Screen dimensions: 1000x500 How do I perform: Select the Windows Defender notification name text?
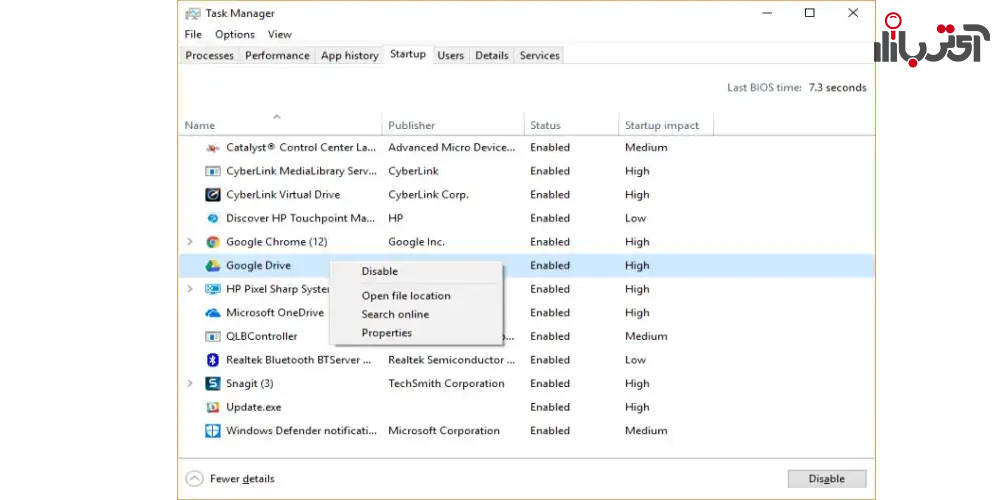[x=301, y=431]
